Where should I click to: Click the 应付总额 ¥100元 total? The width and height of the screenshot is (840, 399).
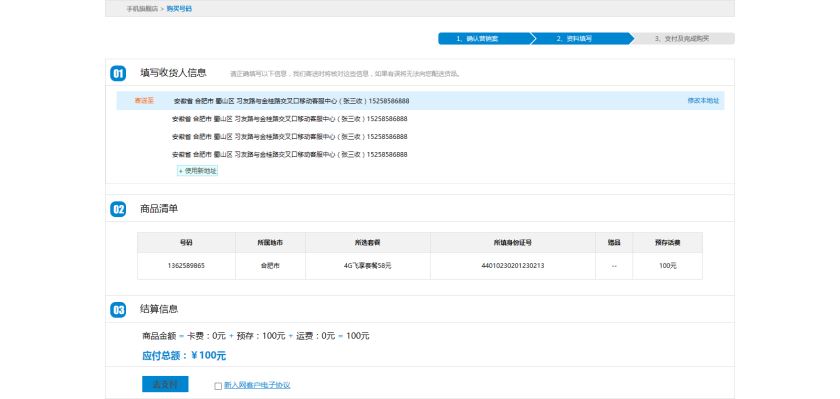pos(184,356)
